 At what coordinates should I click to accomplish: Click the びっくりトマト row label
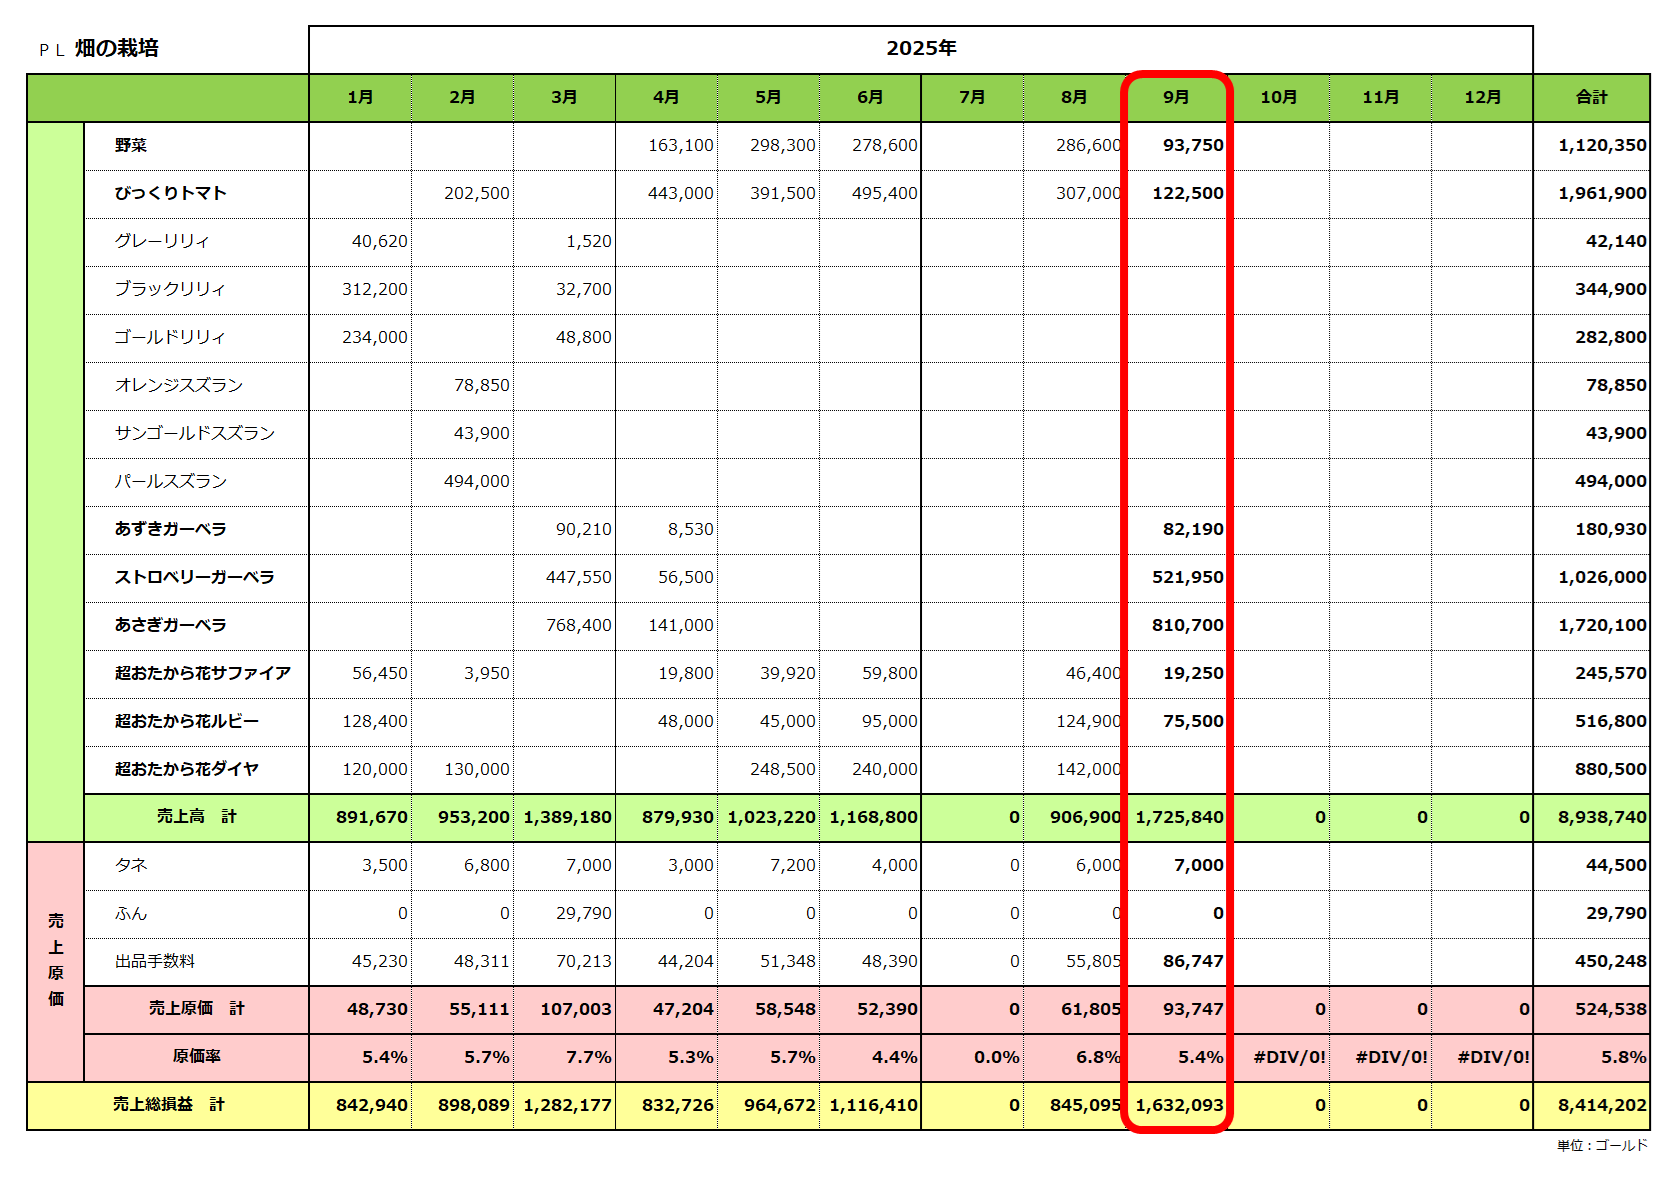170,193
